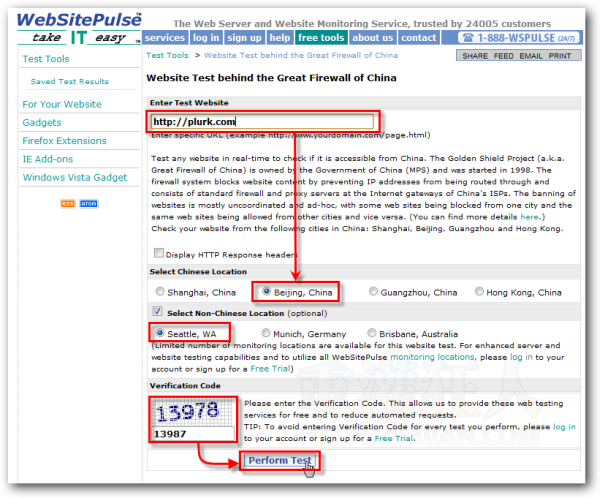Click Website Test behind Great Firewall breadcrumb
Screen dimensions: 600x498
coord(301,55)
